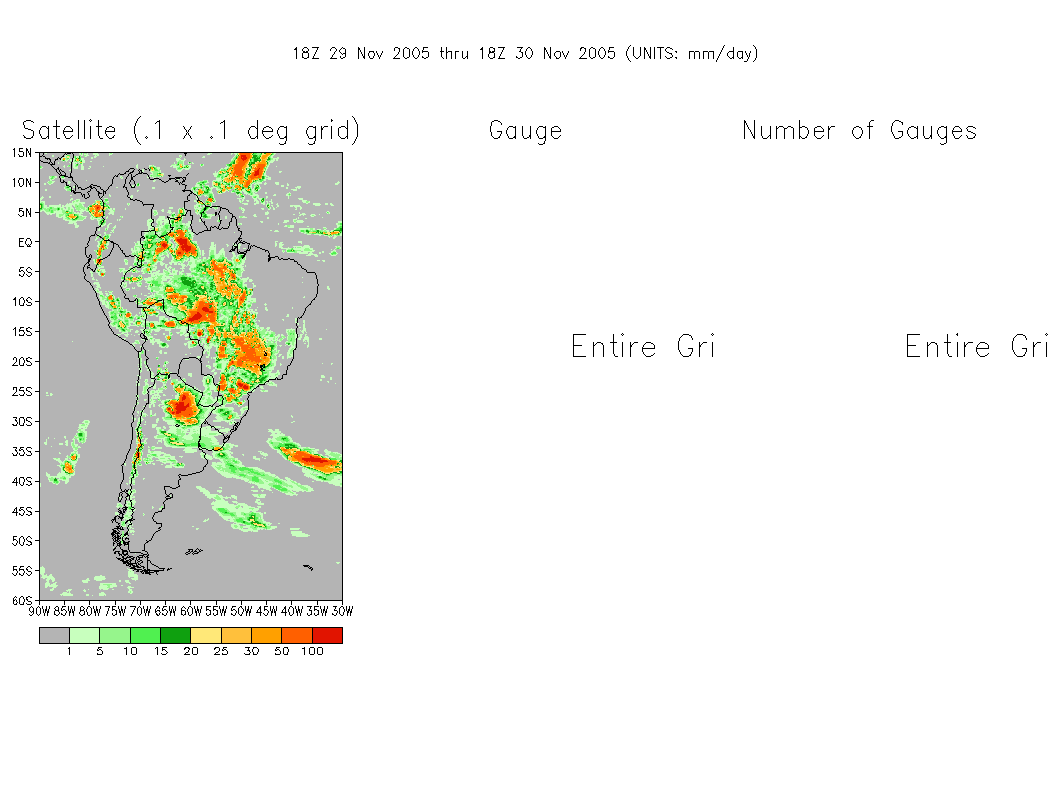Viewport: 1050px width, 800px height.
Task: Click the Number of Gauges heading
Action: point(860,131)
